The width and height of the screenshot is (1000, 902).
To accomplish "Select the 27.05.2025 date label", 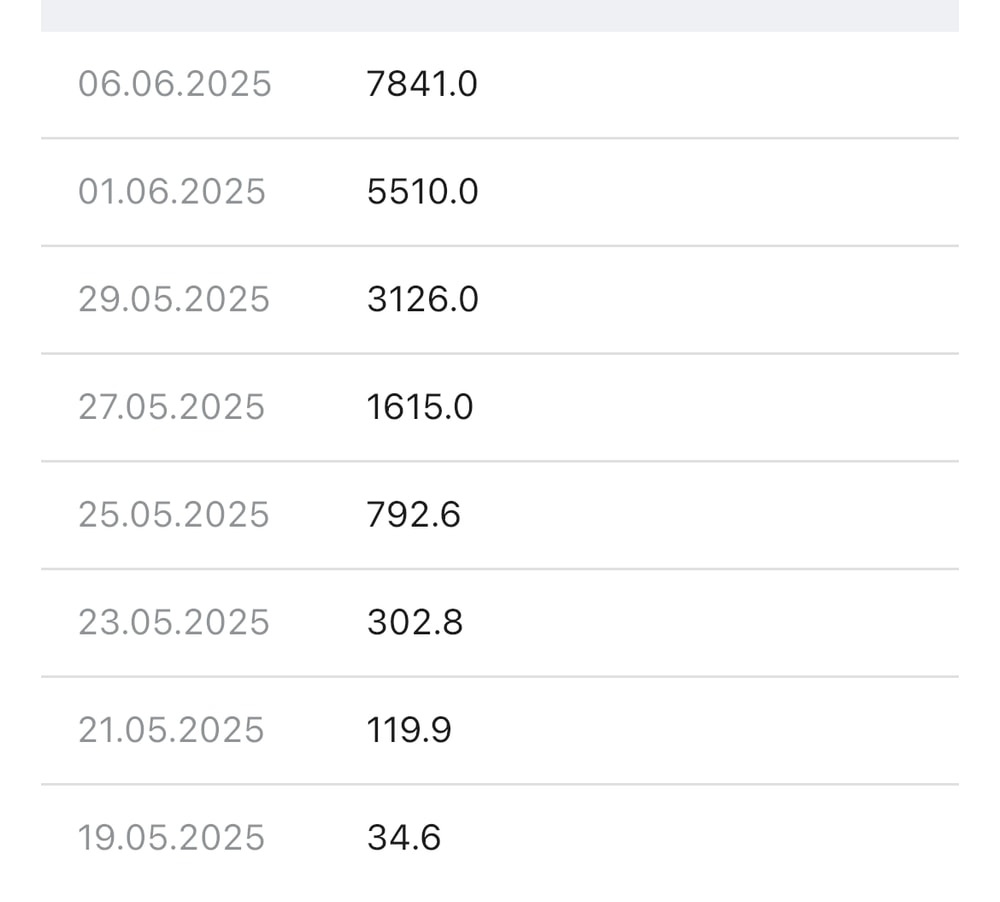I will (171, 407).
